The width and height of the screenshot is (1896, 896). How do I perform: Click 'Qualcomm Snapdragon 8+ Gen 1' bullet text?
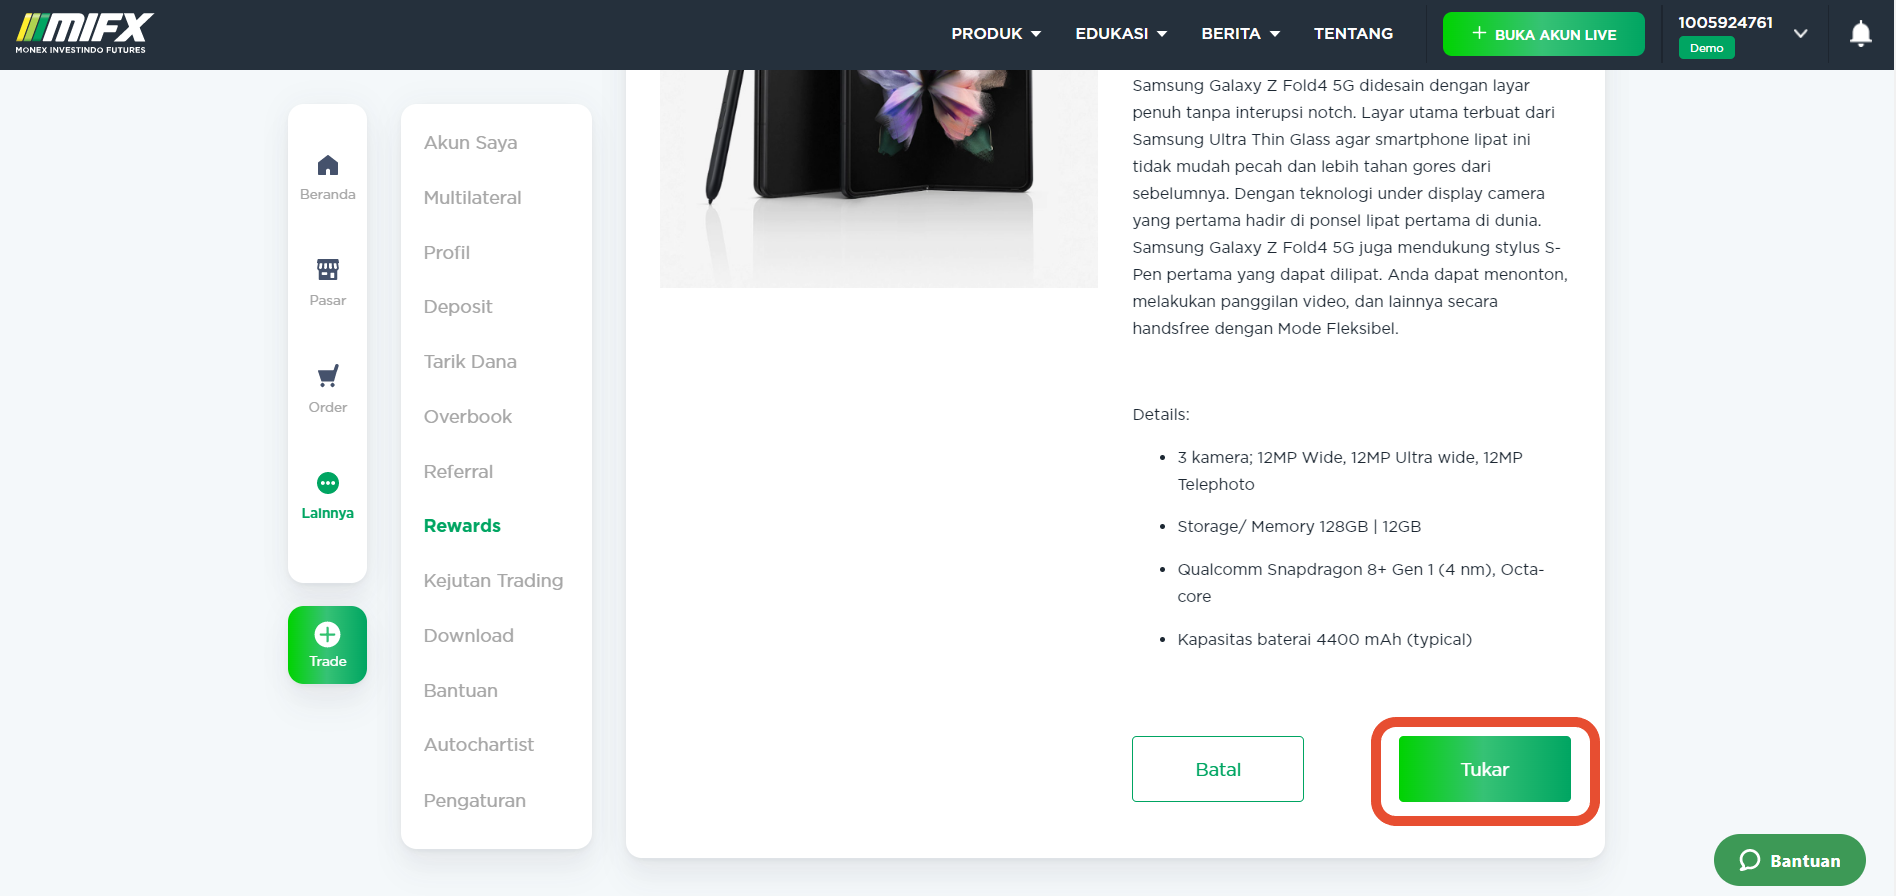tap(1360, 583)
